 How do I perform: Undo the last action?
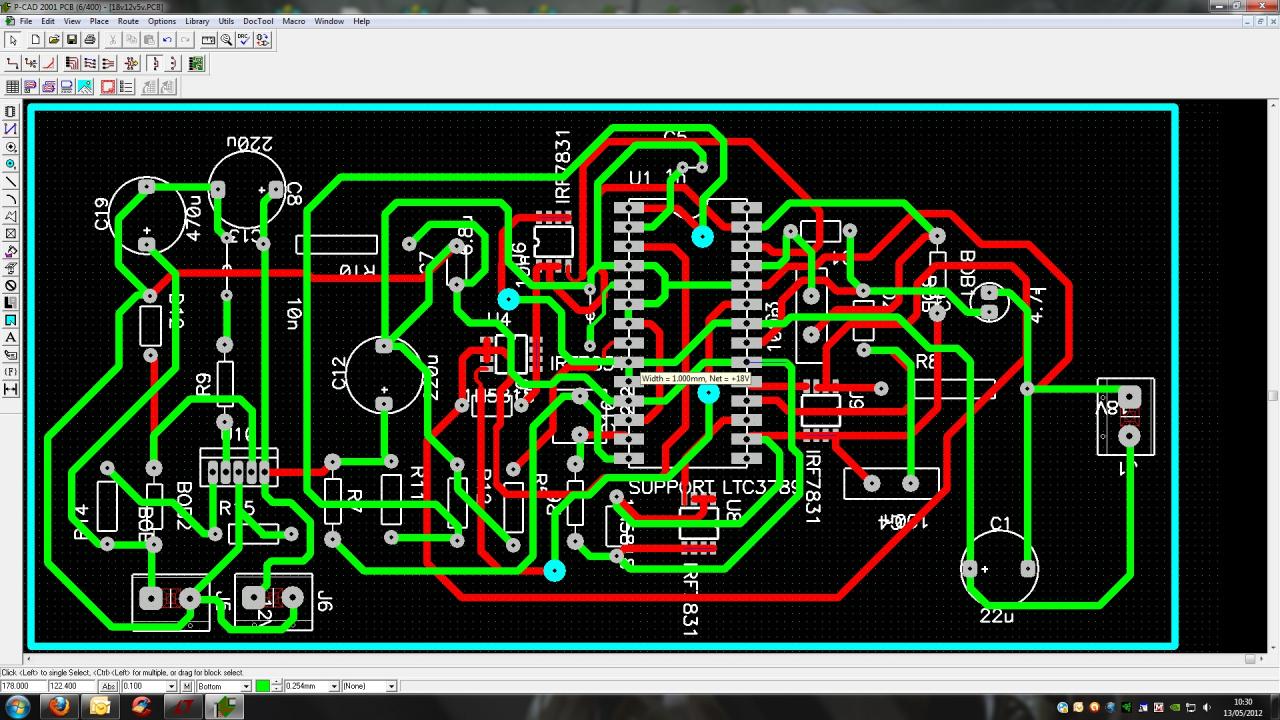(x=167, y=40)
